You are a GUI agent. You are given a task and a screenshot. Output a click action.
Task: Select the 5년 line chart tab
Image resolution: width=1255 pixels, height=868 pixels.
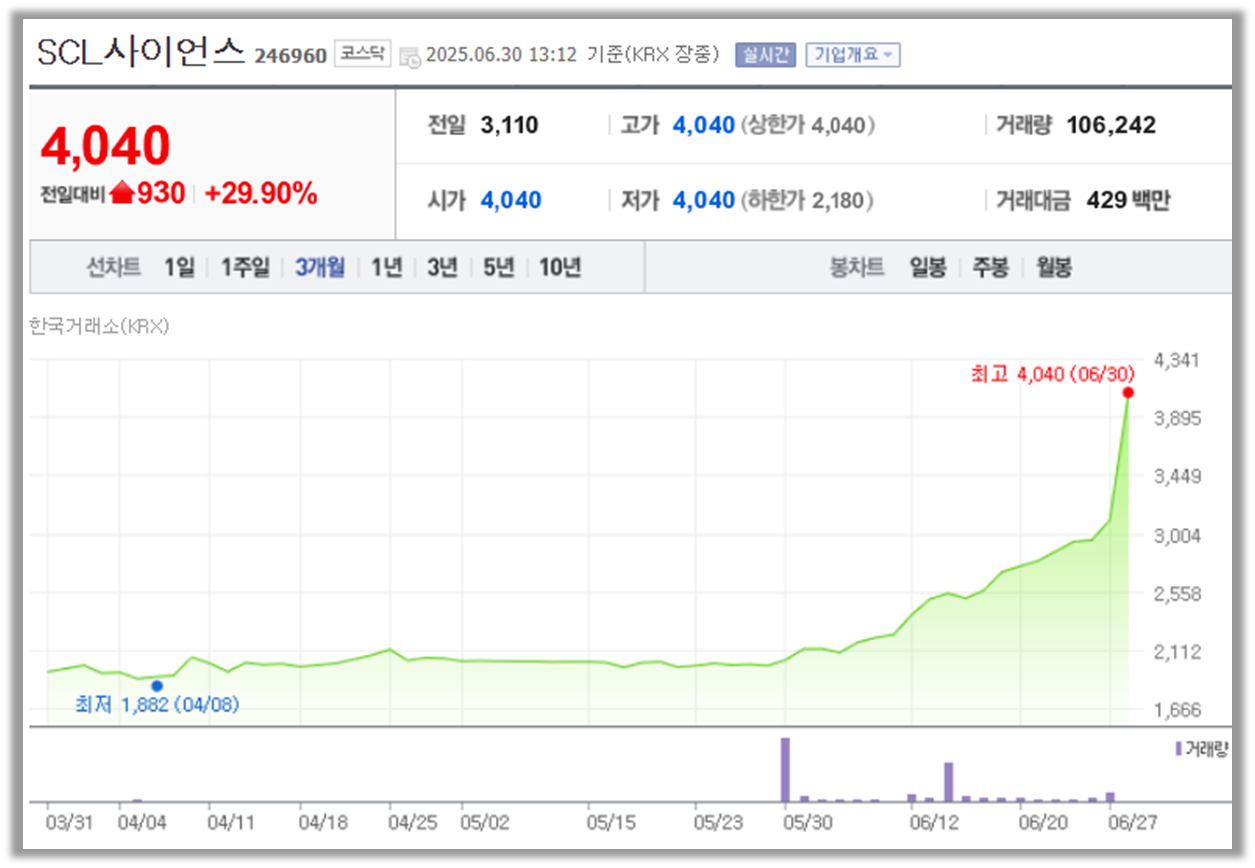coord(498,267)
